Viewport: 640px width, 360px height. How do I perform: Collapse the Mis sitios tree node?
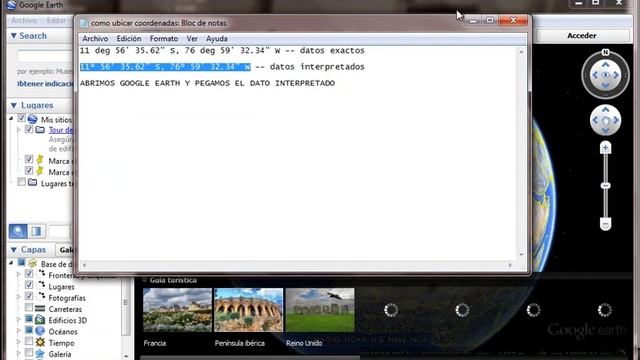coord(11,119)
